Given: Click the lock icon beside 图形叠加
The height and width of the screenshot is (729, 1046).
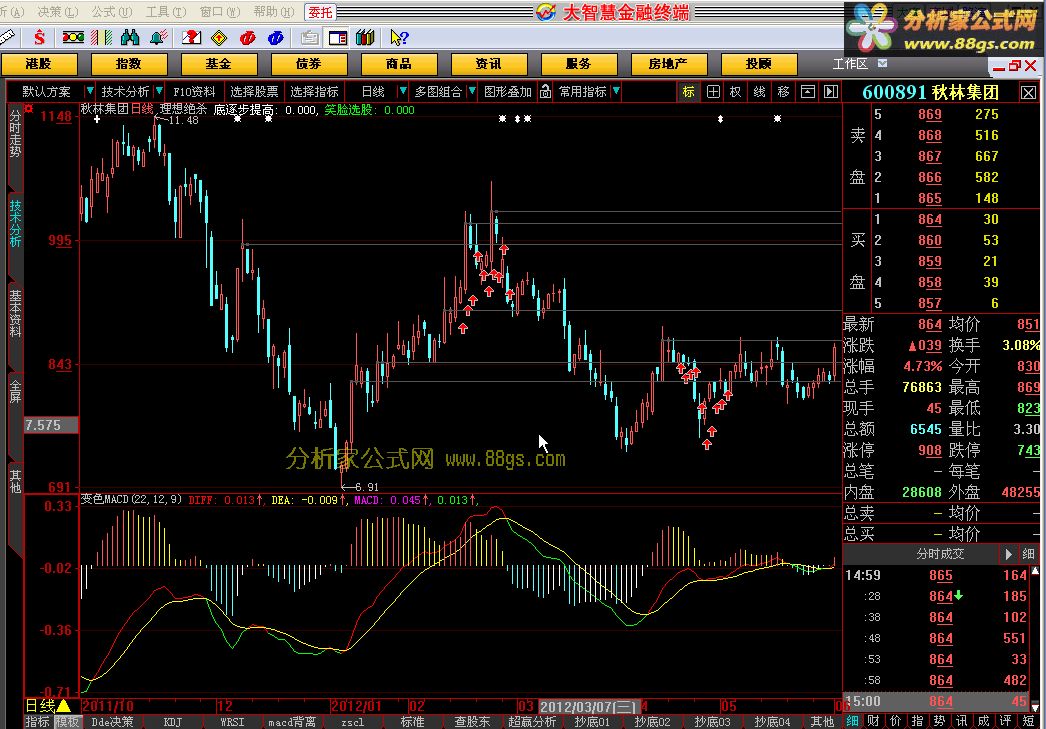Looking at the screenshot, I should point(546,91).
